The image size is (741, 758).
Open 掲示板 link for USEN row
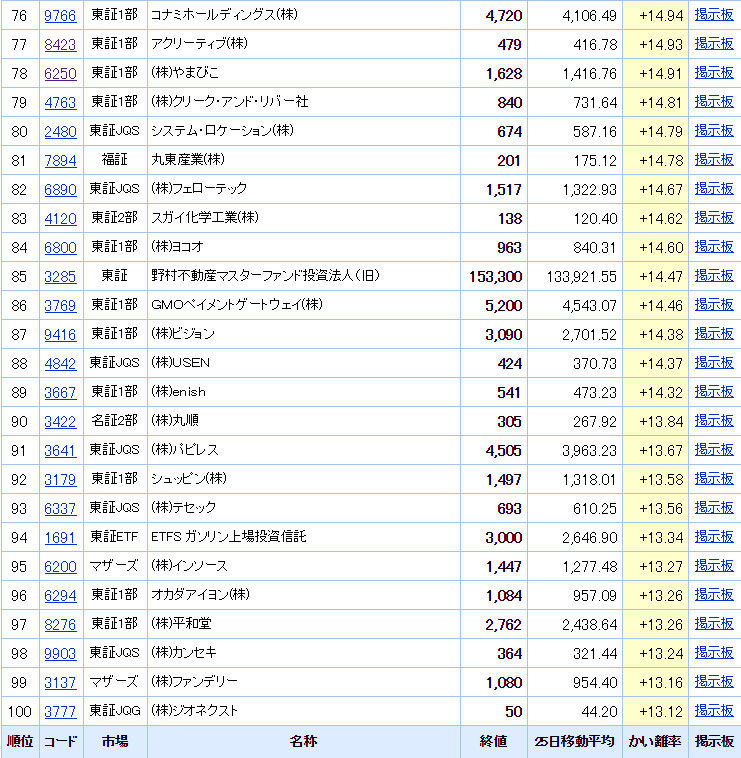pyautogui.click(x=714, y=363)
